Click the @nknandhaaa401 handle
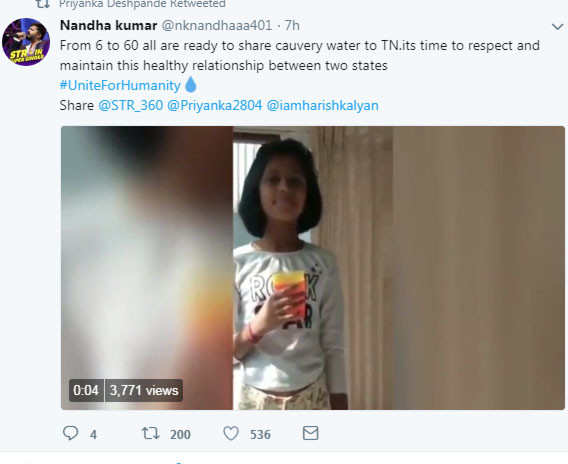 pyautogui.click(x=216, y=25)
